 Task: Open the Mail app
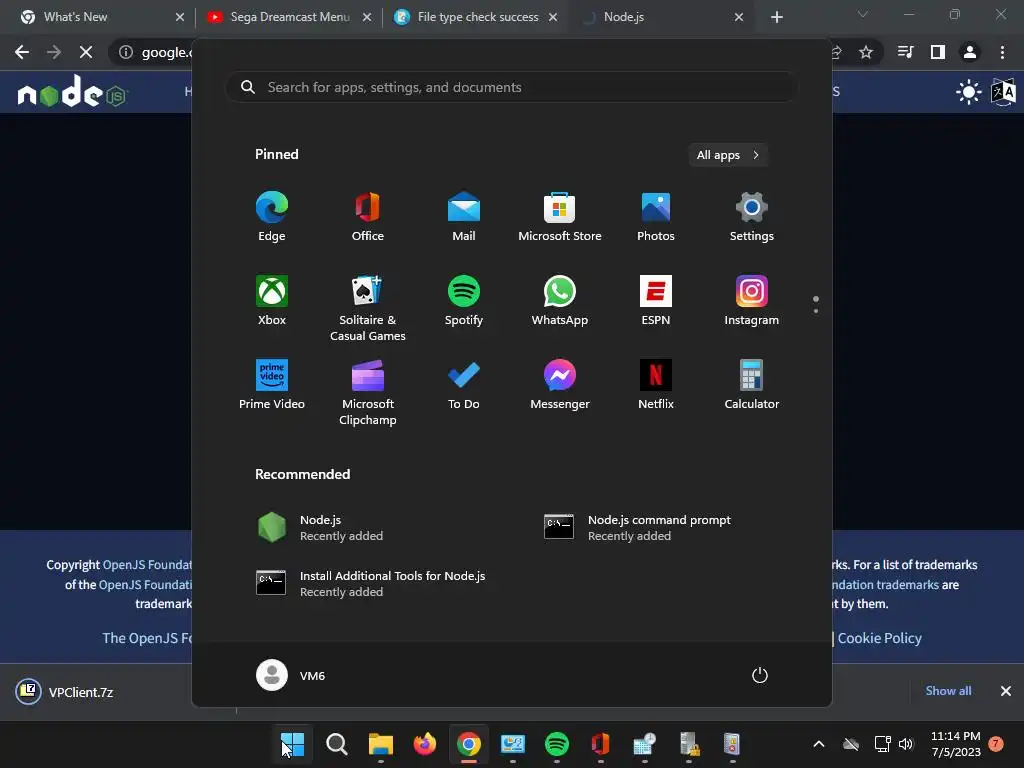[464, 217]
